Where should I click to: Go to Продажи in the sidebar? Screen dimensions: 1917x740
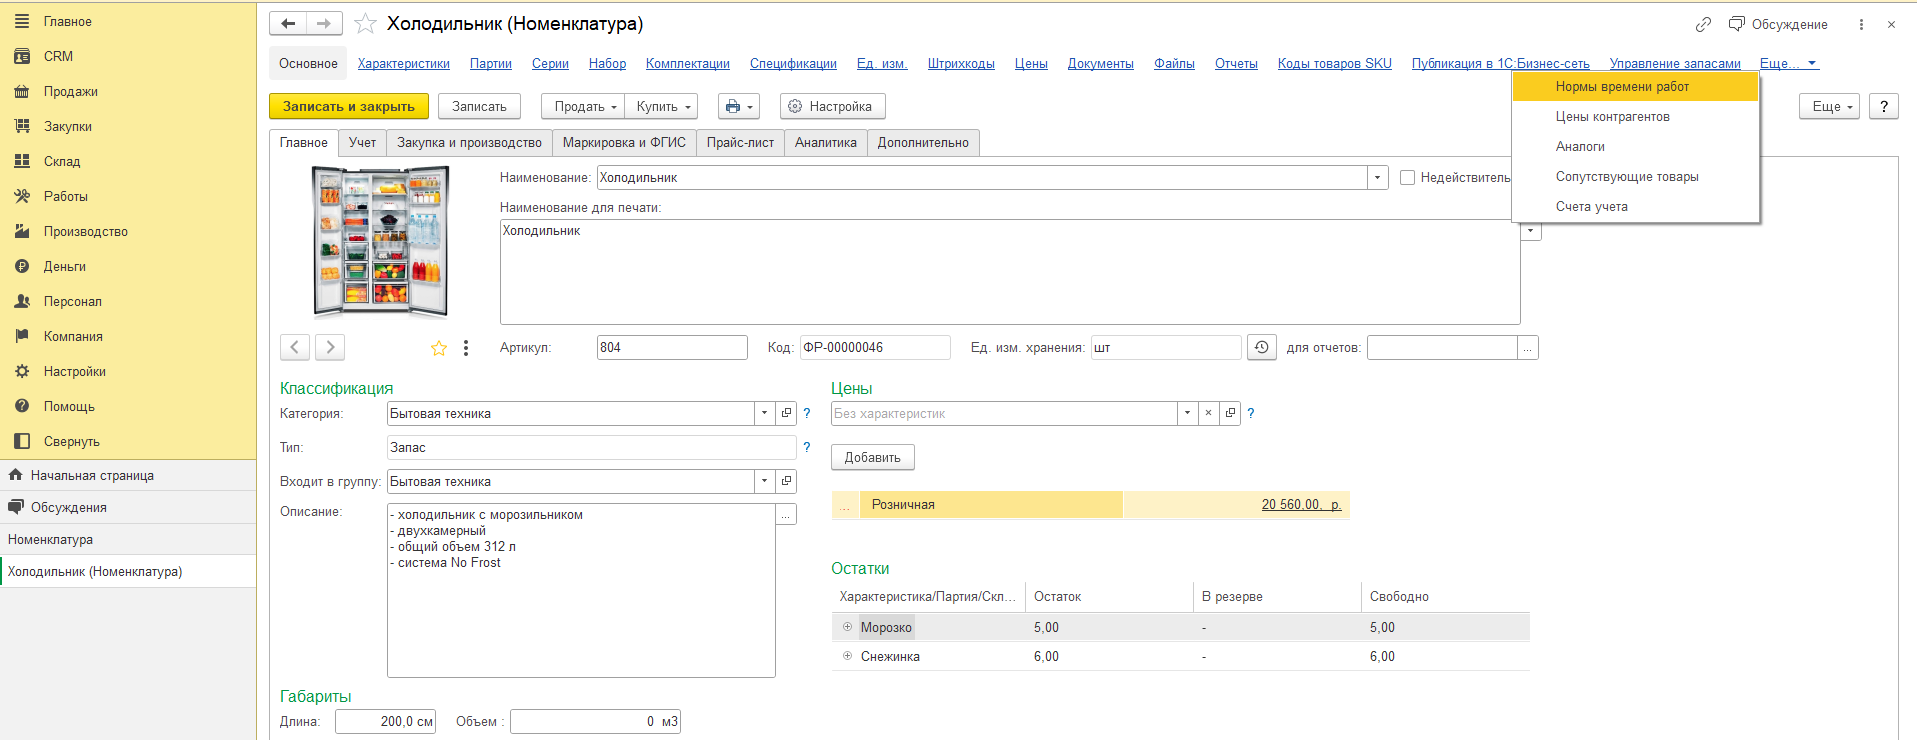70,91
